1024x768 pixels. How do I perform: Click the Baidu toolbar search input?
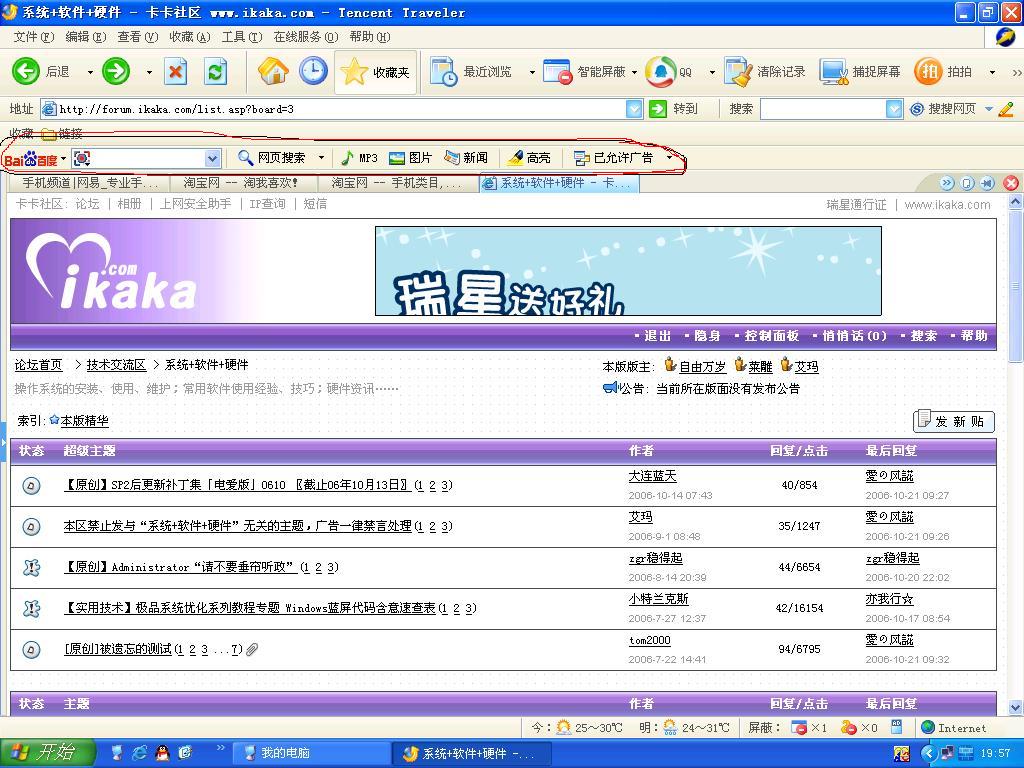click(x=147, y=158)
